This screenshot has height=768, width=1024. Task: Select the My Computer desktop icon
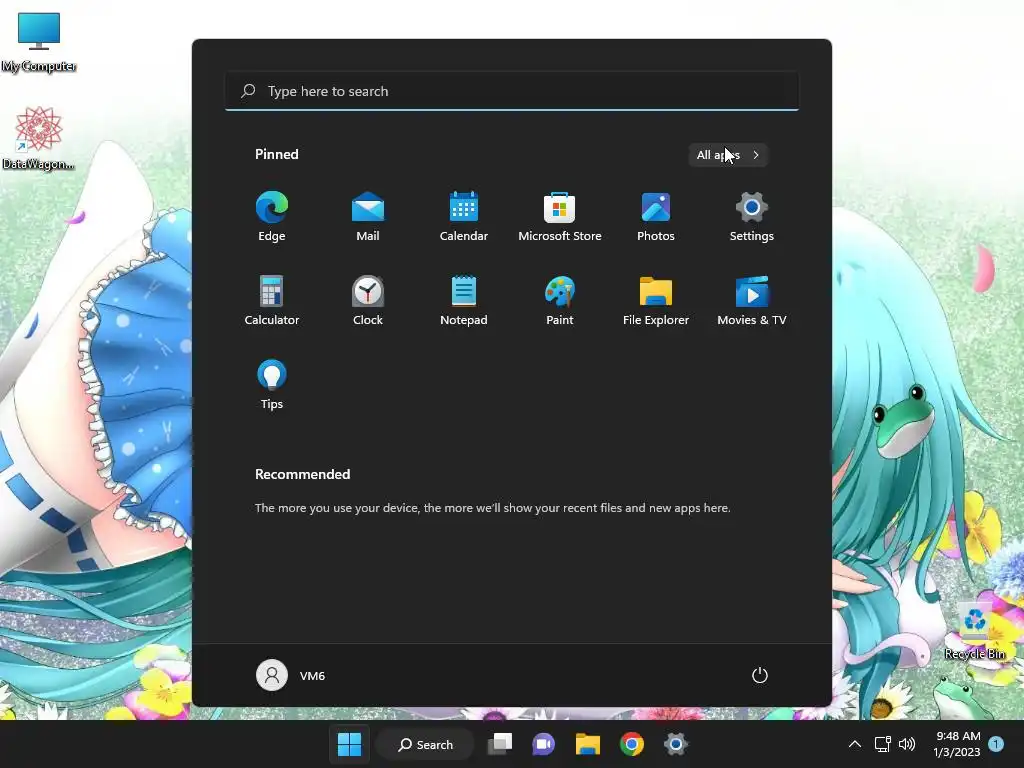click(39, 41)
